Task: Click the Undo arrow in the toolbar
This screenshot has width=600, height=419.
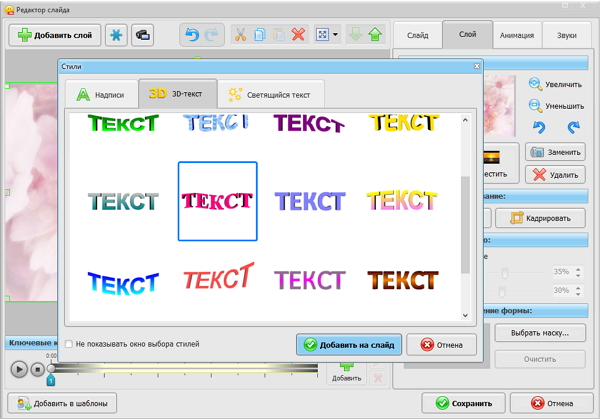Action: click(192, 35)
